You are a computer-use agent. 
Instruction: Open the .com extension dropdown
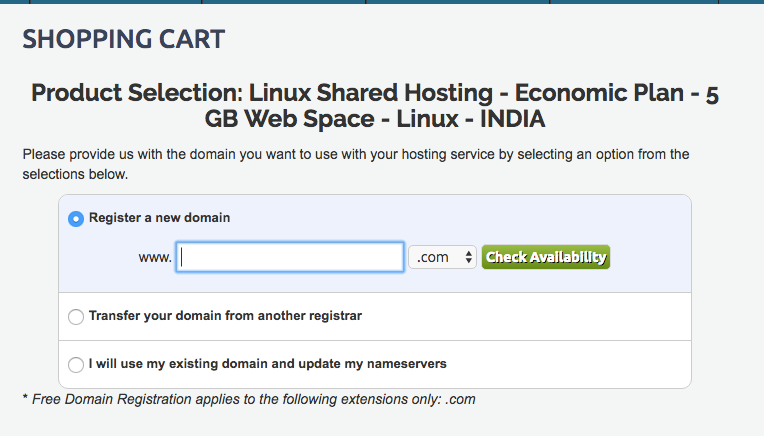(442, 257)
